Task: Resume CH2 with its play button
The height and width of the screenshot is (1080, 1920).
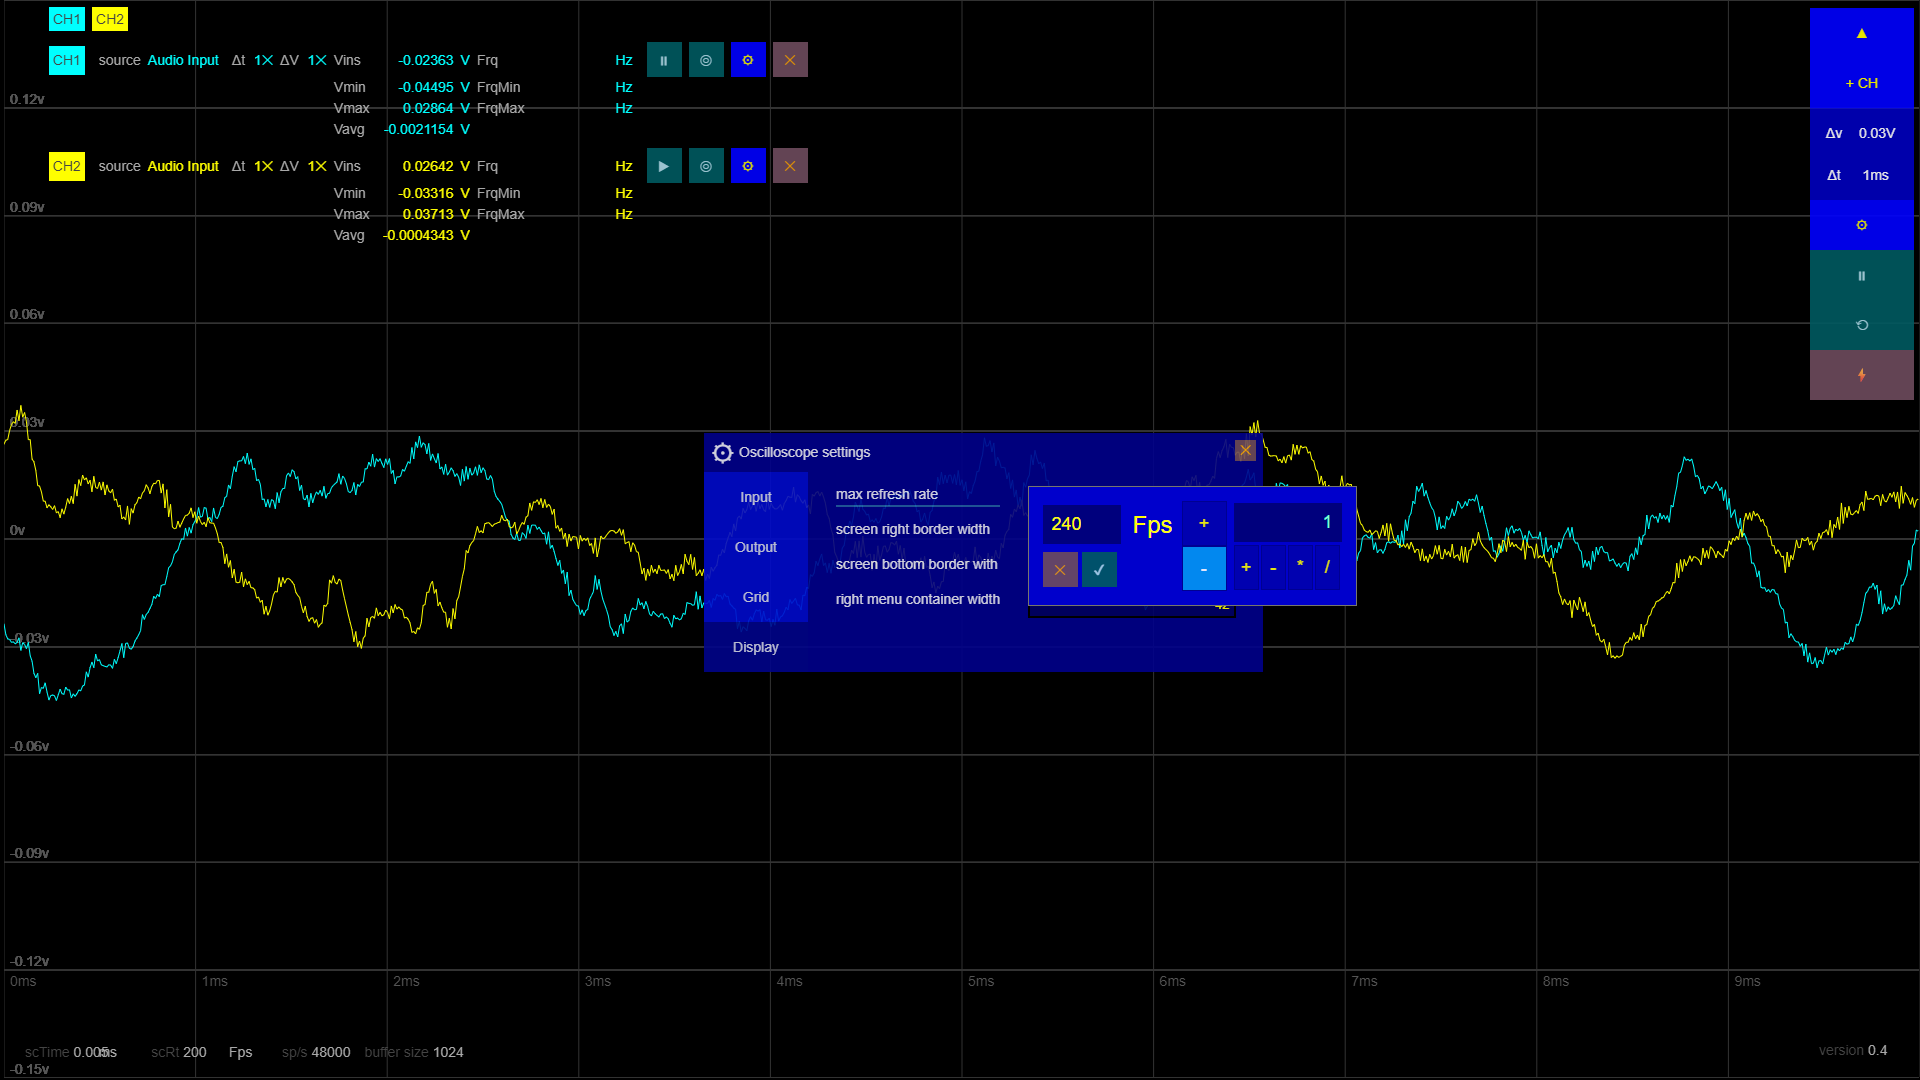Action: (664, 166)
